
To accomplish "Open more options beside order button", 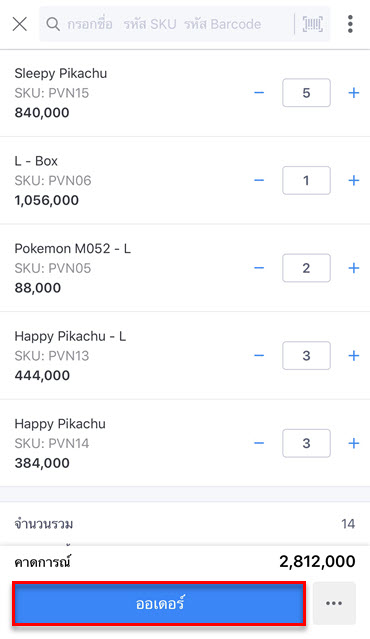I will coord(334,604).
